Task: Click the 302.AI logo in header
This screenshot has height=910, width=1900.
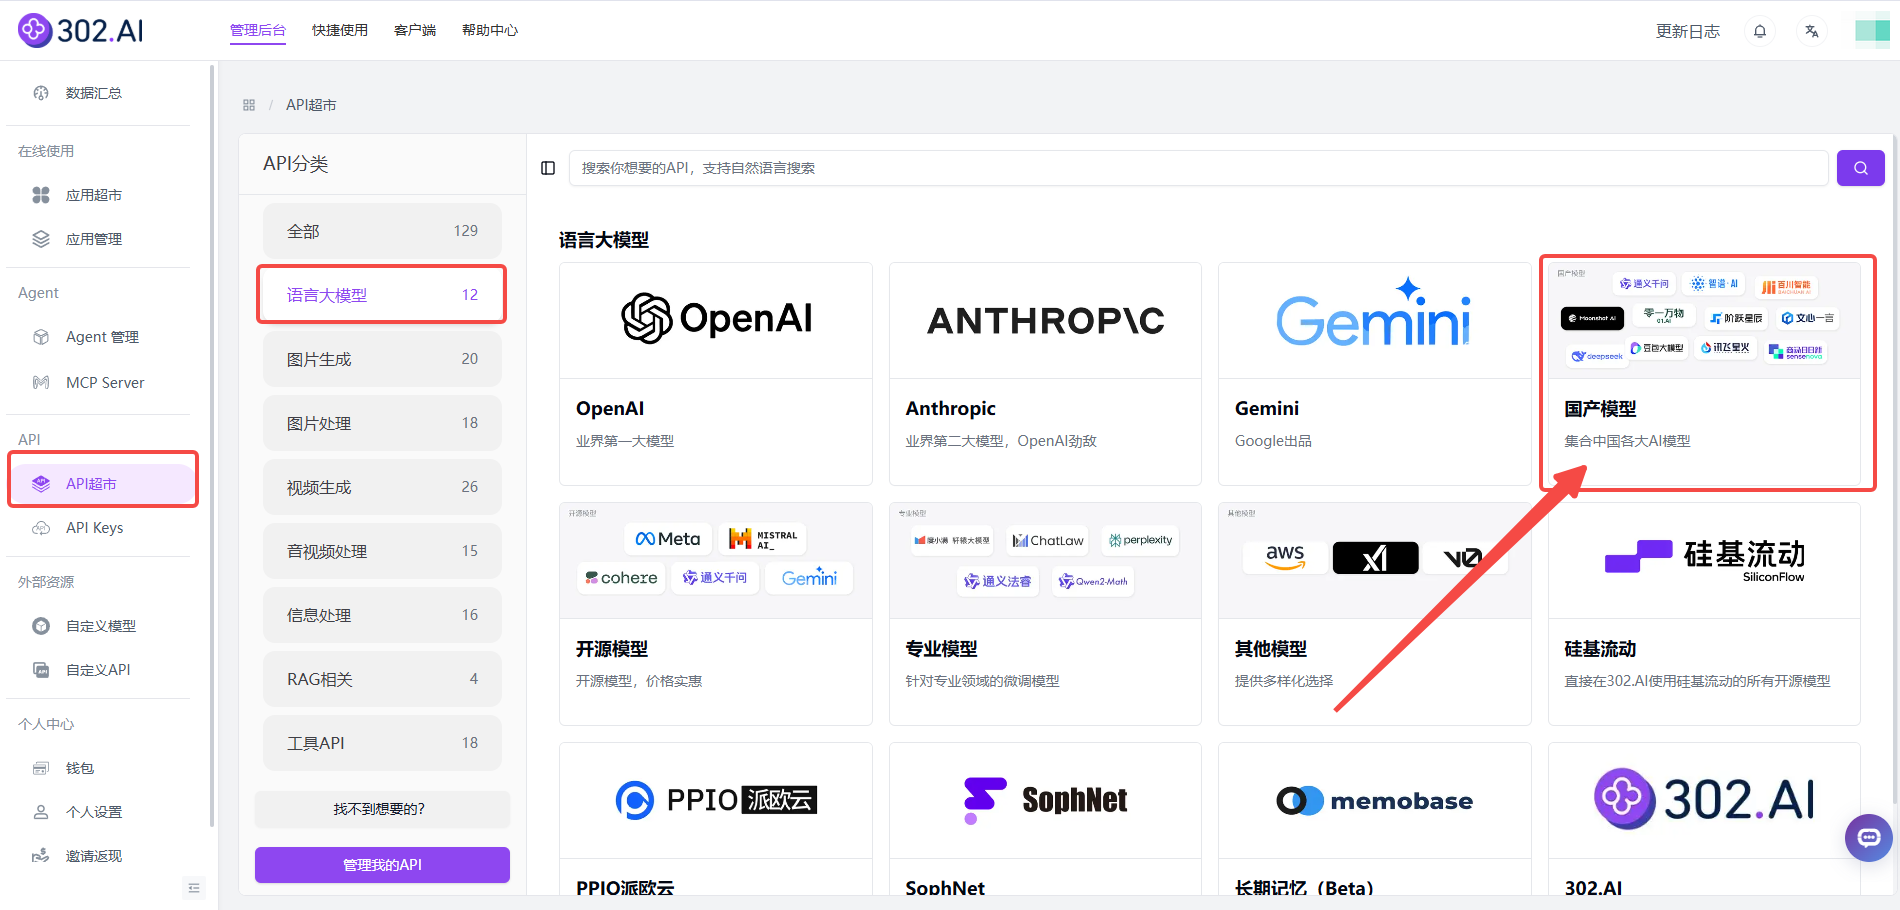Action: [81, 30]
